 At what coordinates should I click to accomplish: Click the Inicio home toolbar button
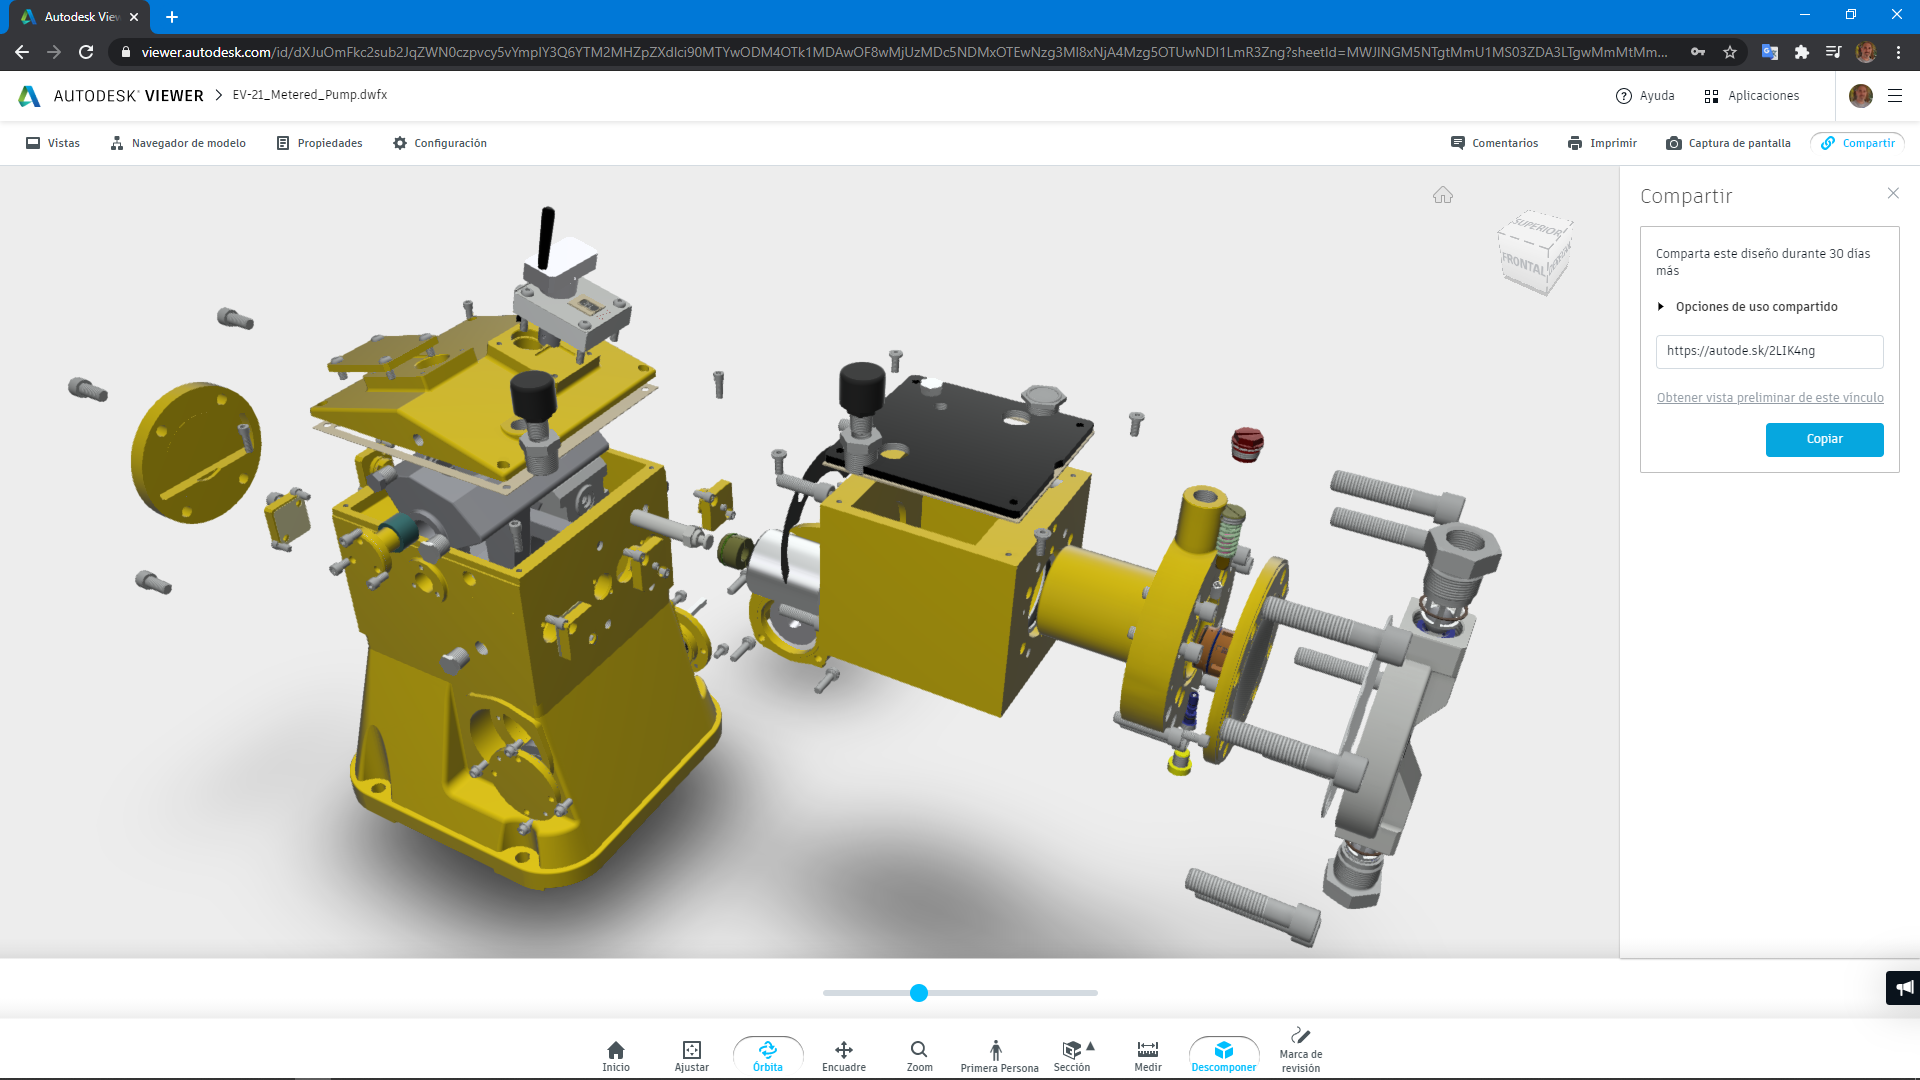pos(616,1054)
